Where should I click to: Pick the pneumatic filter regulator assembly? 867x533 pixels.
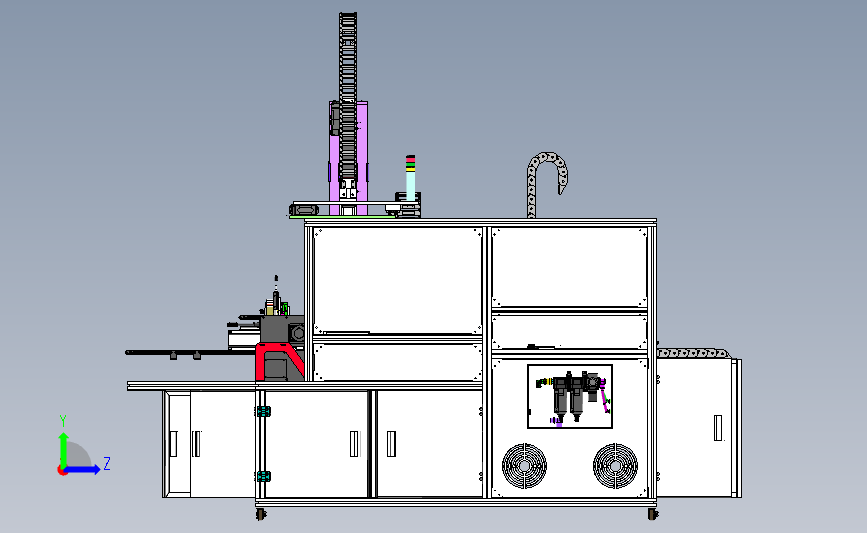click(572, 396)
